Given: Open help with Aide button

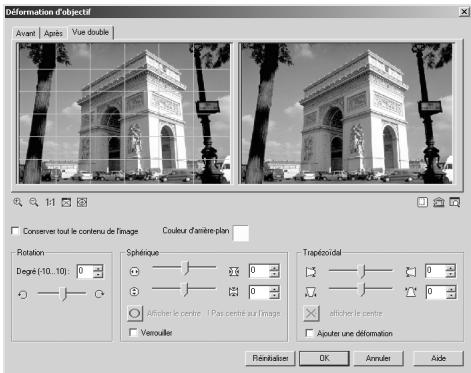Looking at the screenshot, I should (x=438, y=358).
